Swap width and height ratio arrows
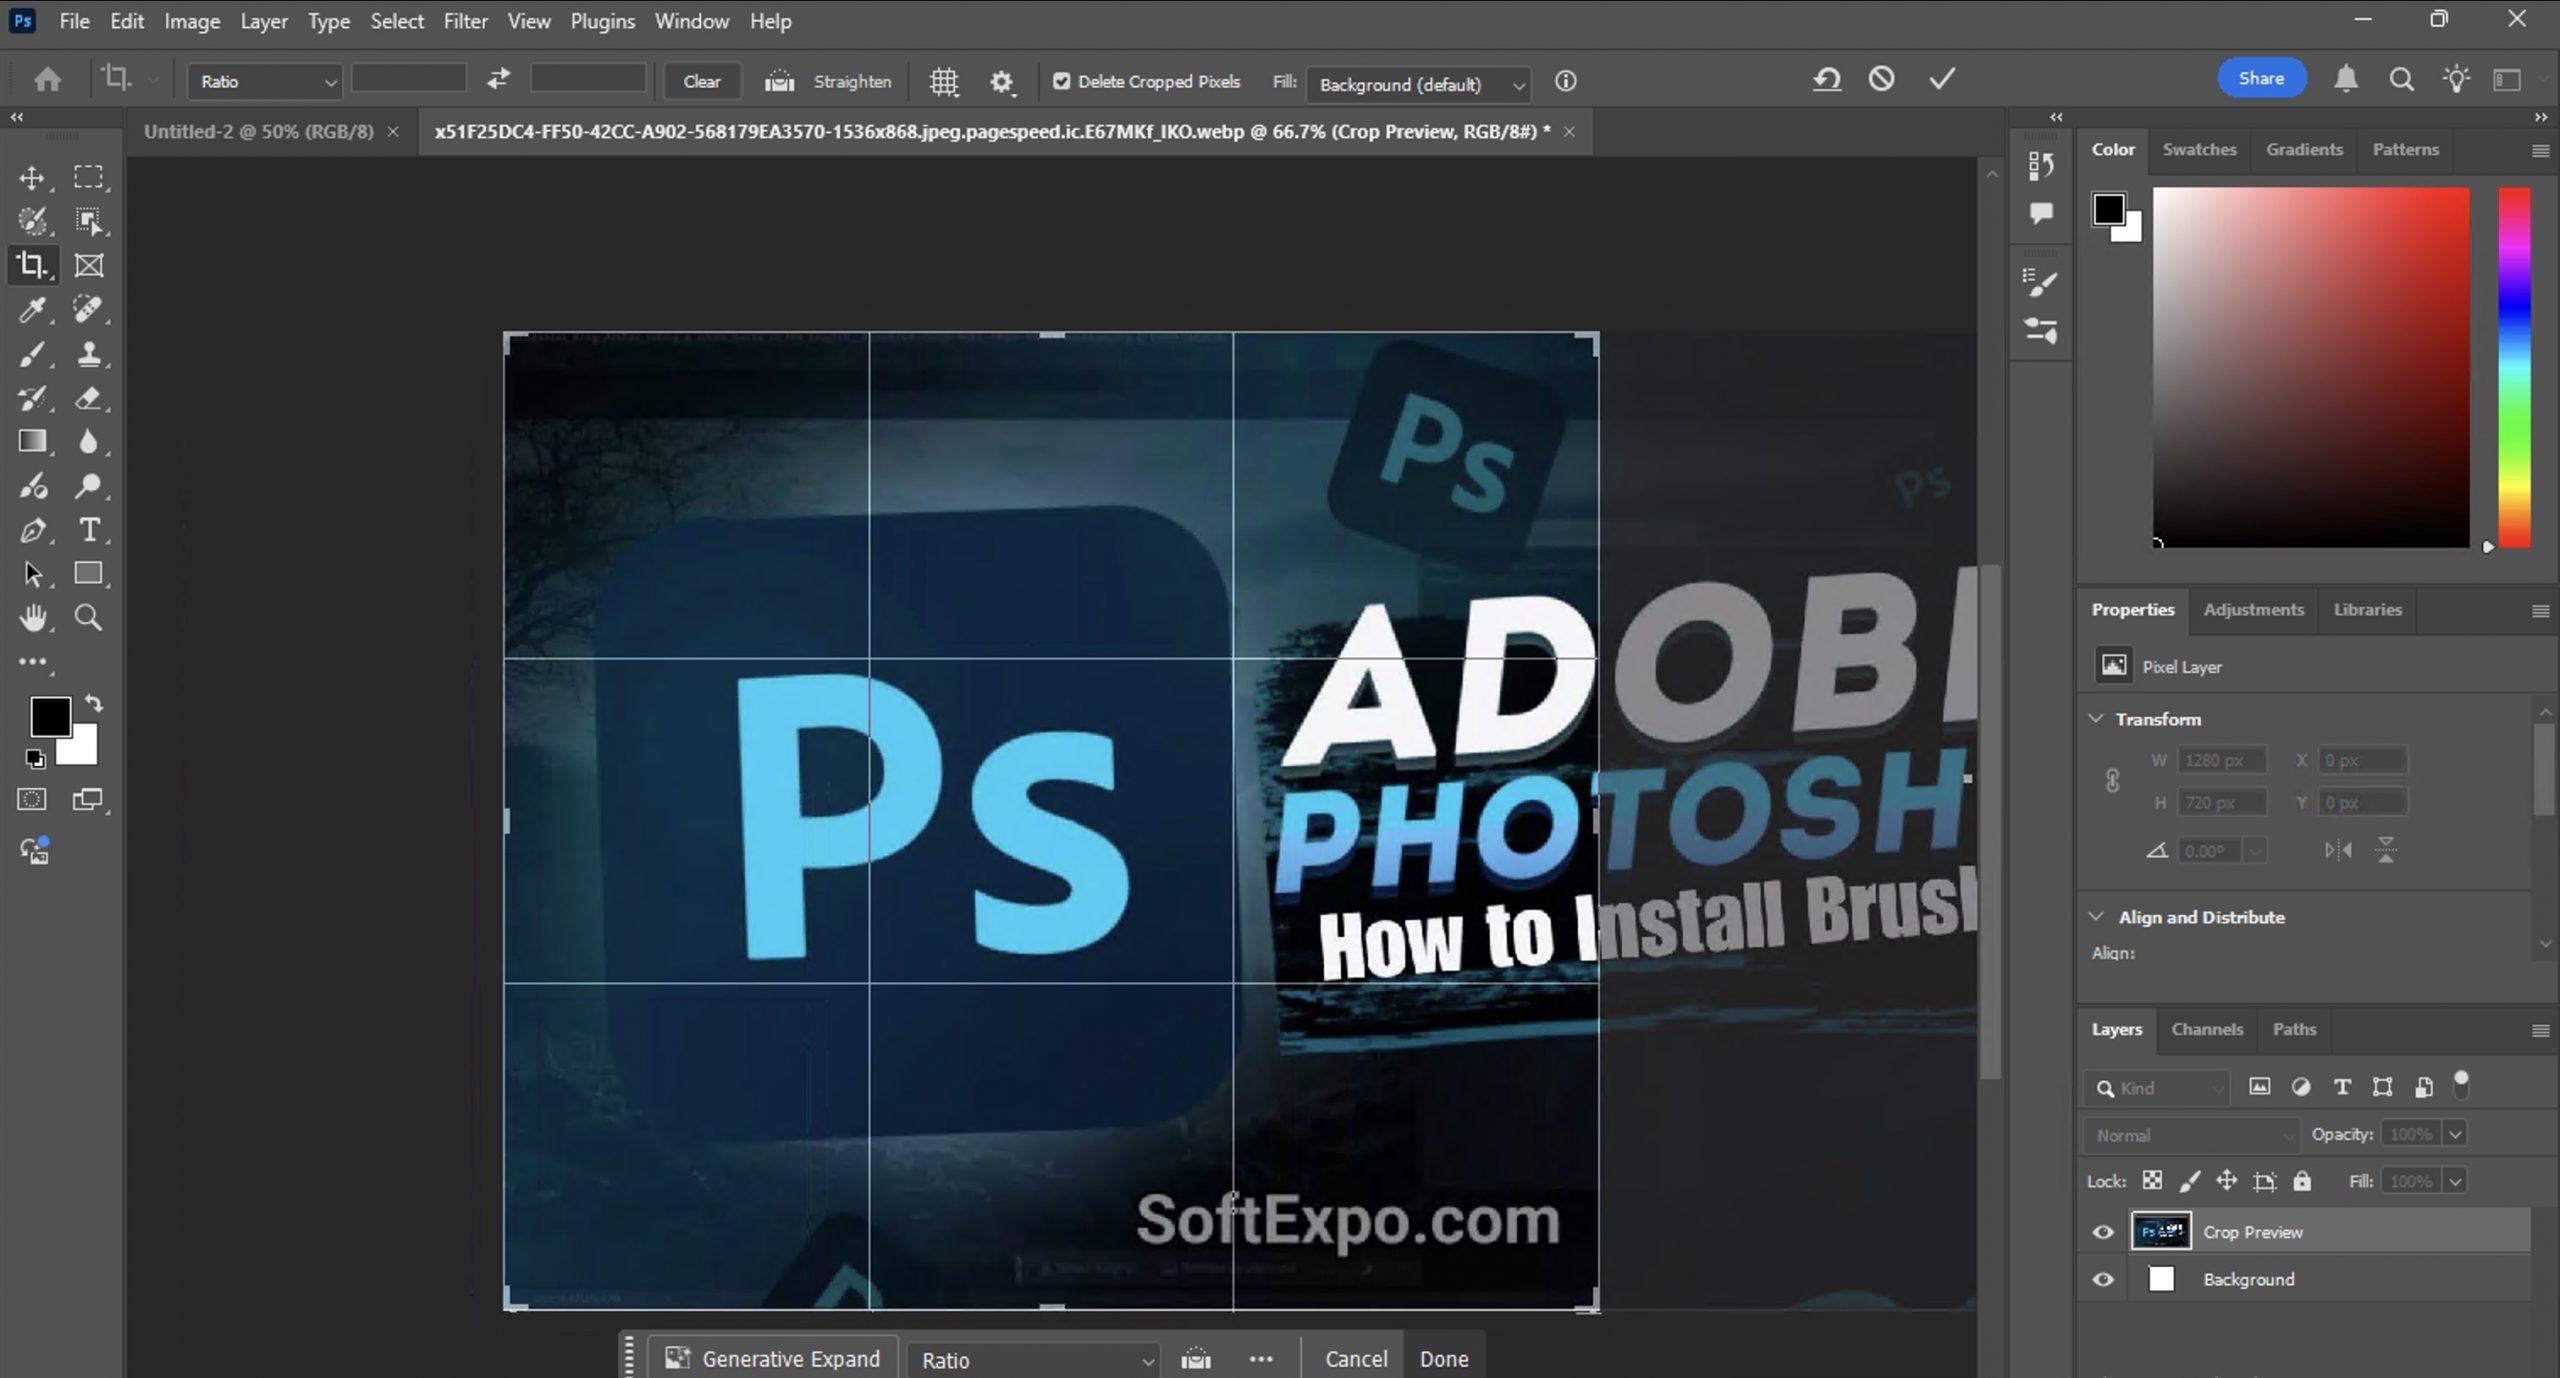2560x1378 pixels. point(498,79)
